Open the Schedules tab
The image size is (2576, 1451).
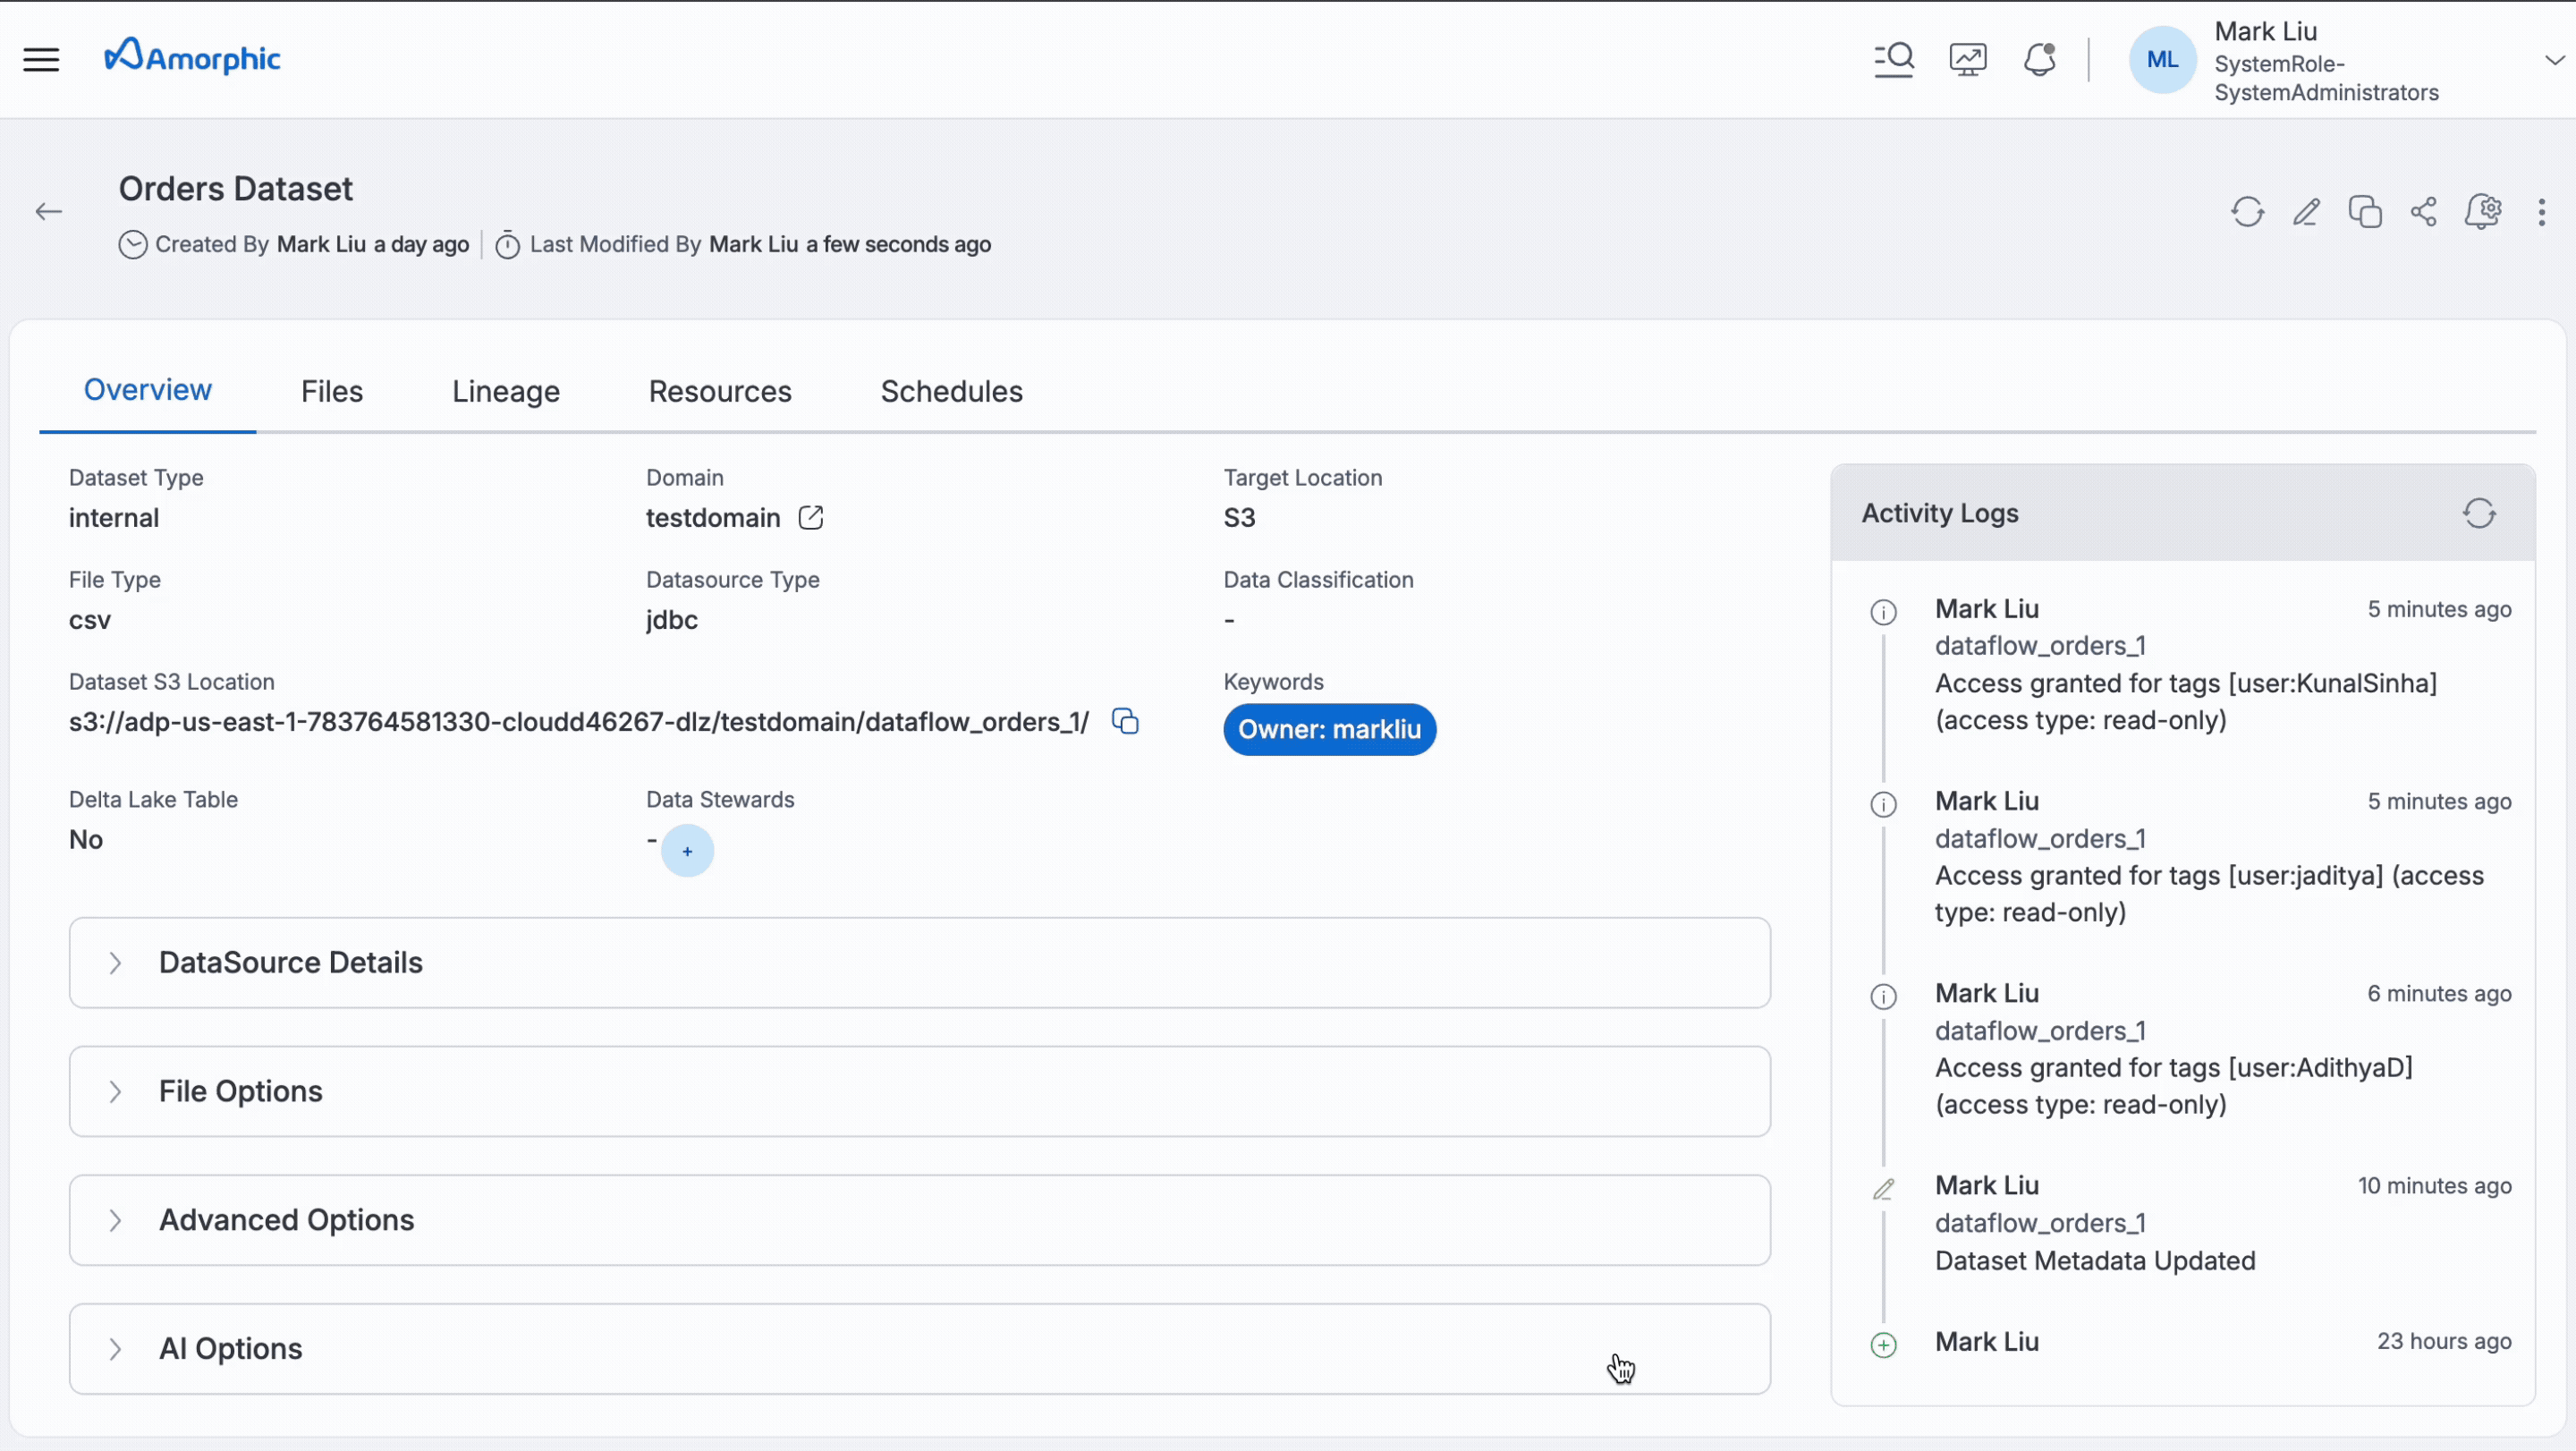[x=950, y=391]
